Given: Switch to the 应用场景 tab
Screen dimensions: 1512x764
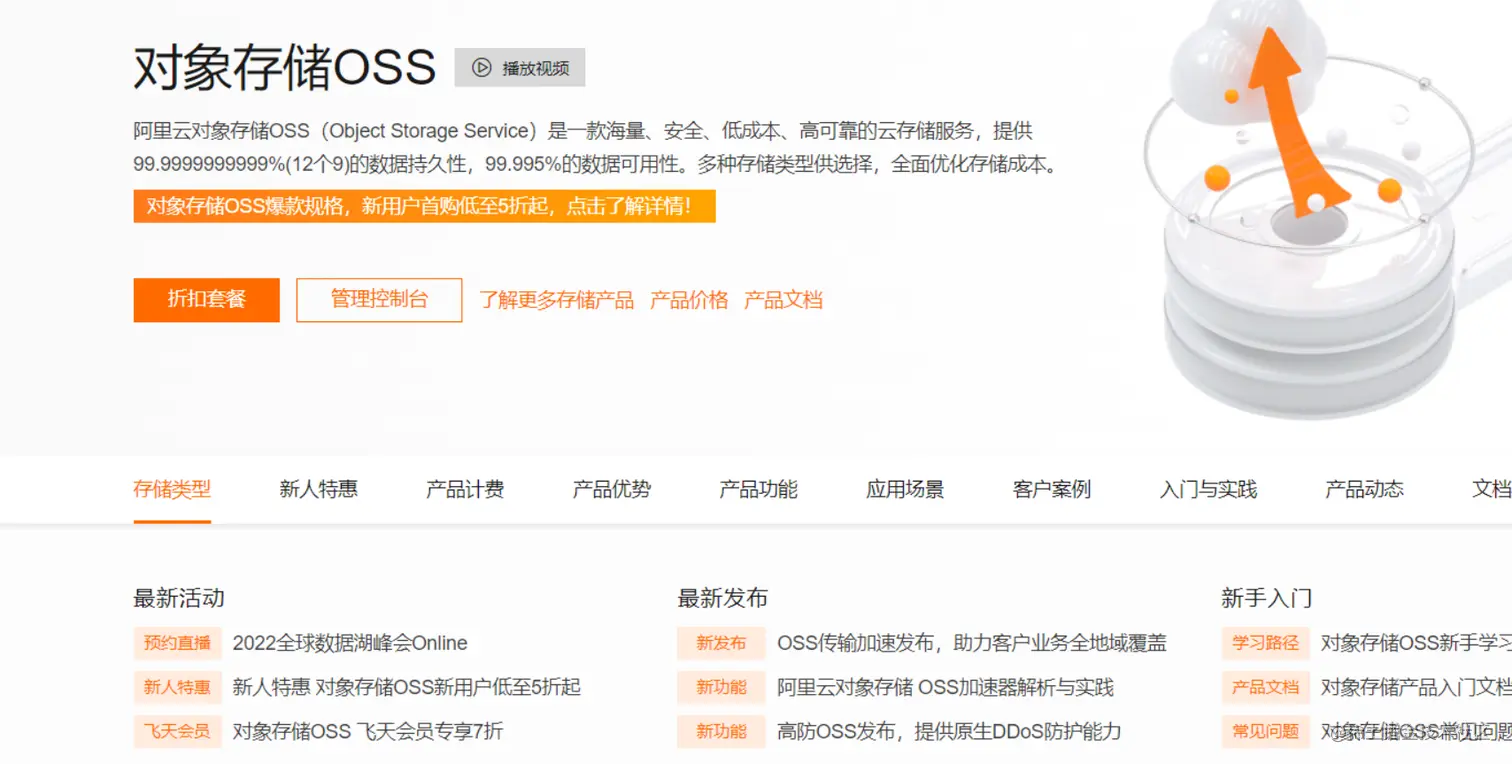Looking at the screenshot, I should (905, 489).
